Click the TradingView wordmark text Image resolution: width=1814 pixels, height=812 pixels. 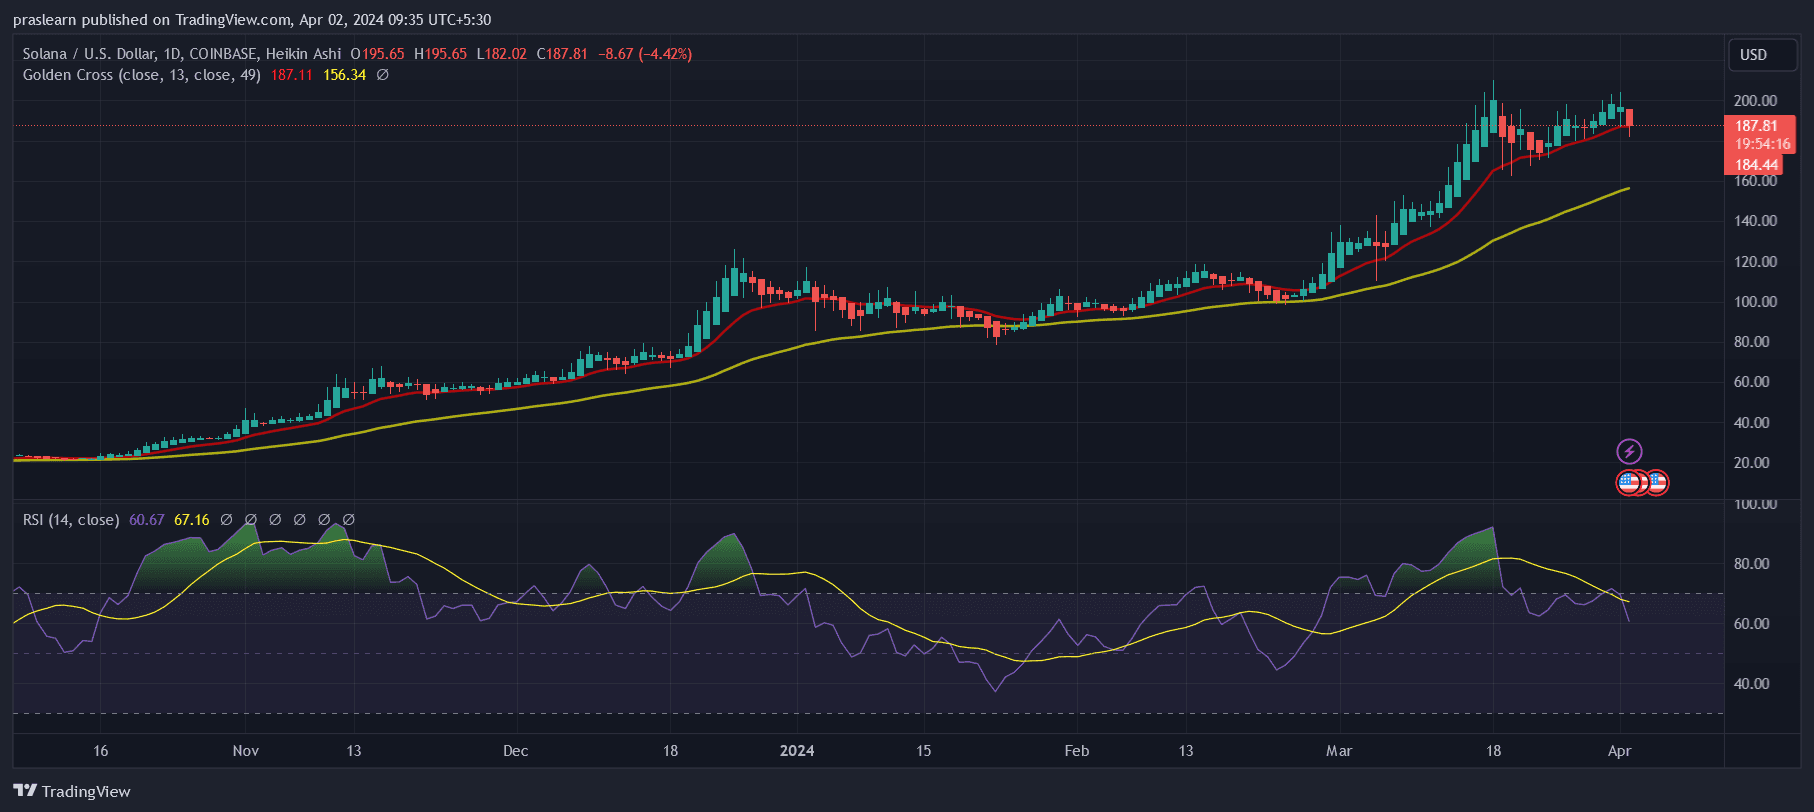tap(86, 792)
